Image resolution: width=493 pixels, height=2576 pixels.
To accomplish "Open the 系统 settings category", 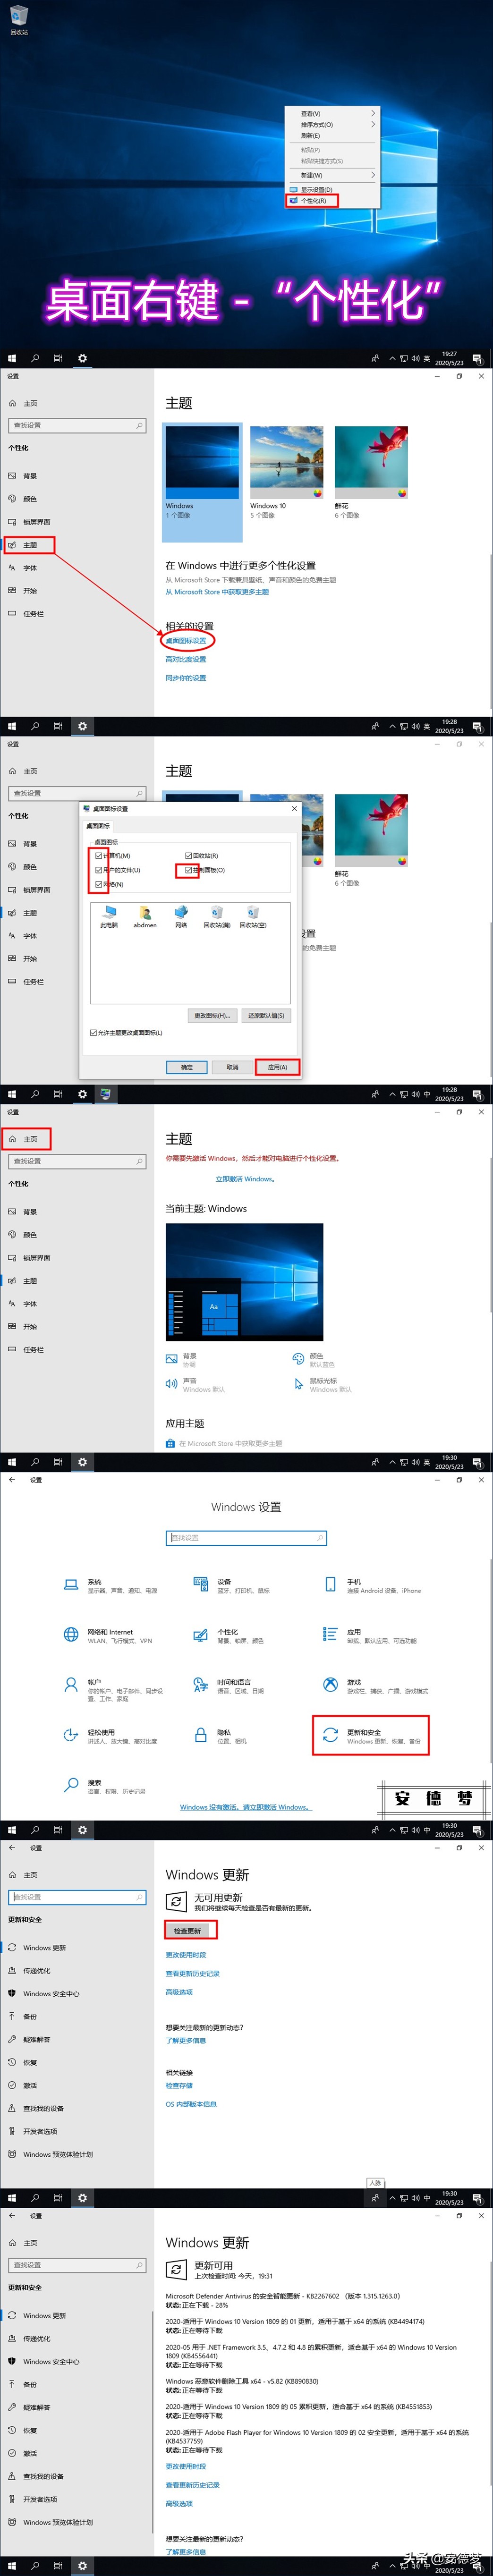I will coord(110,1585).
